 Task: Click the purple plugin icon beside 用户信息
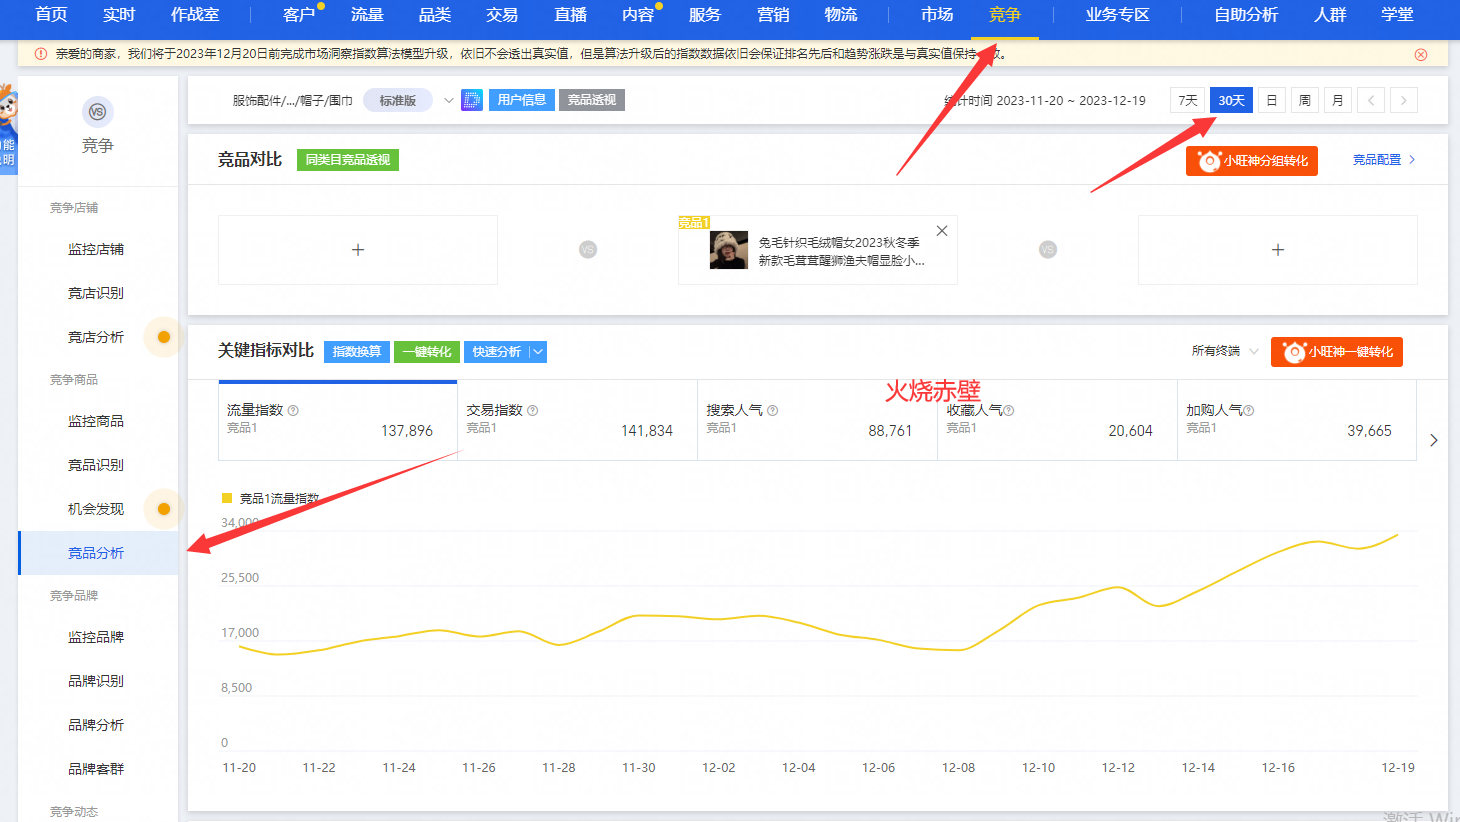coord(472,100)
